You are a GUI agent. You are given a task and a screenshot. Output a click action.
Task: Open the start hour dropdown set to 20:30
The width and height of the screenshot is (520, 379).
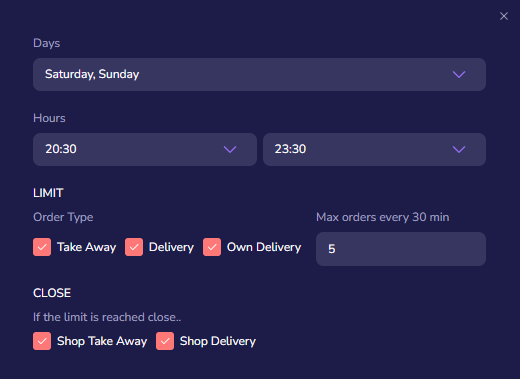tap(145, 149)
